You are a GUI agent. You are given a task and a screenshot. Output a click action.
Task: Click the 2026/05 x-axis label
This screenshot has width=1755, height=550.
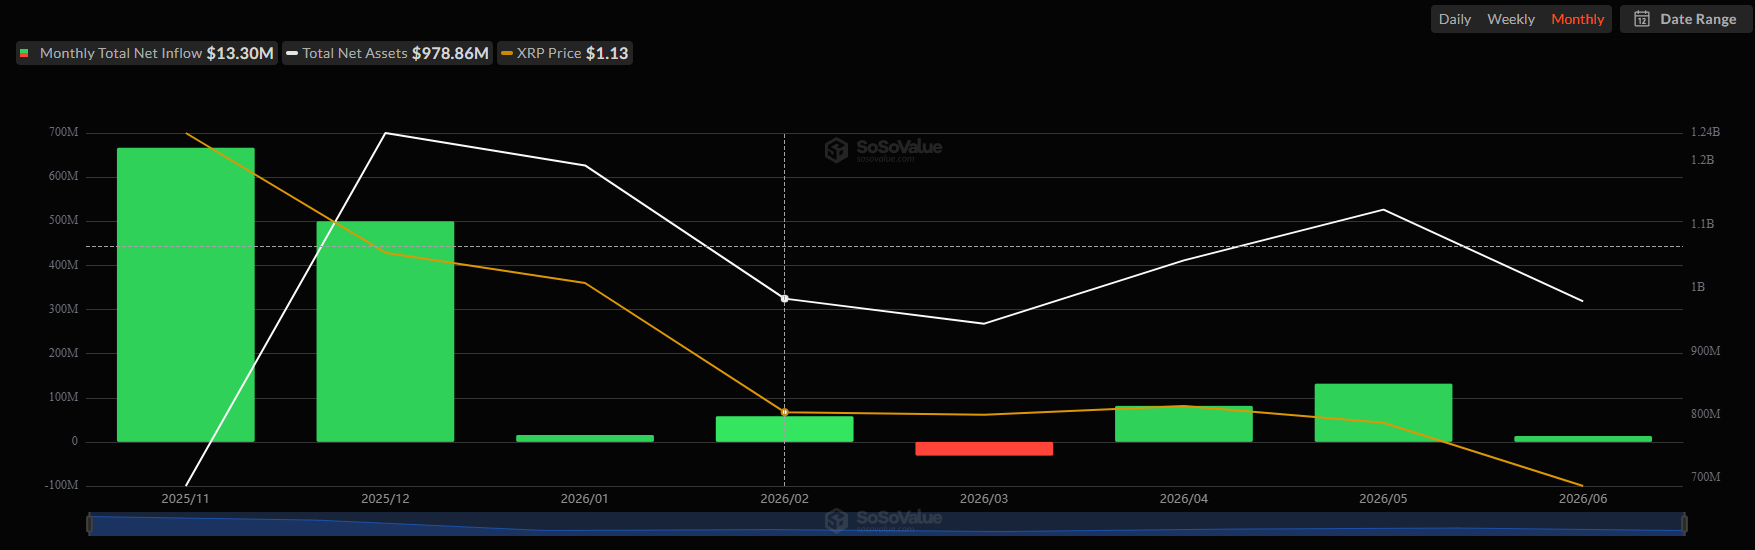(1383, 499)
